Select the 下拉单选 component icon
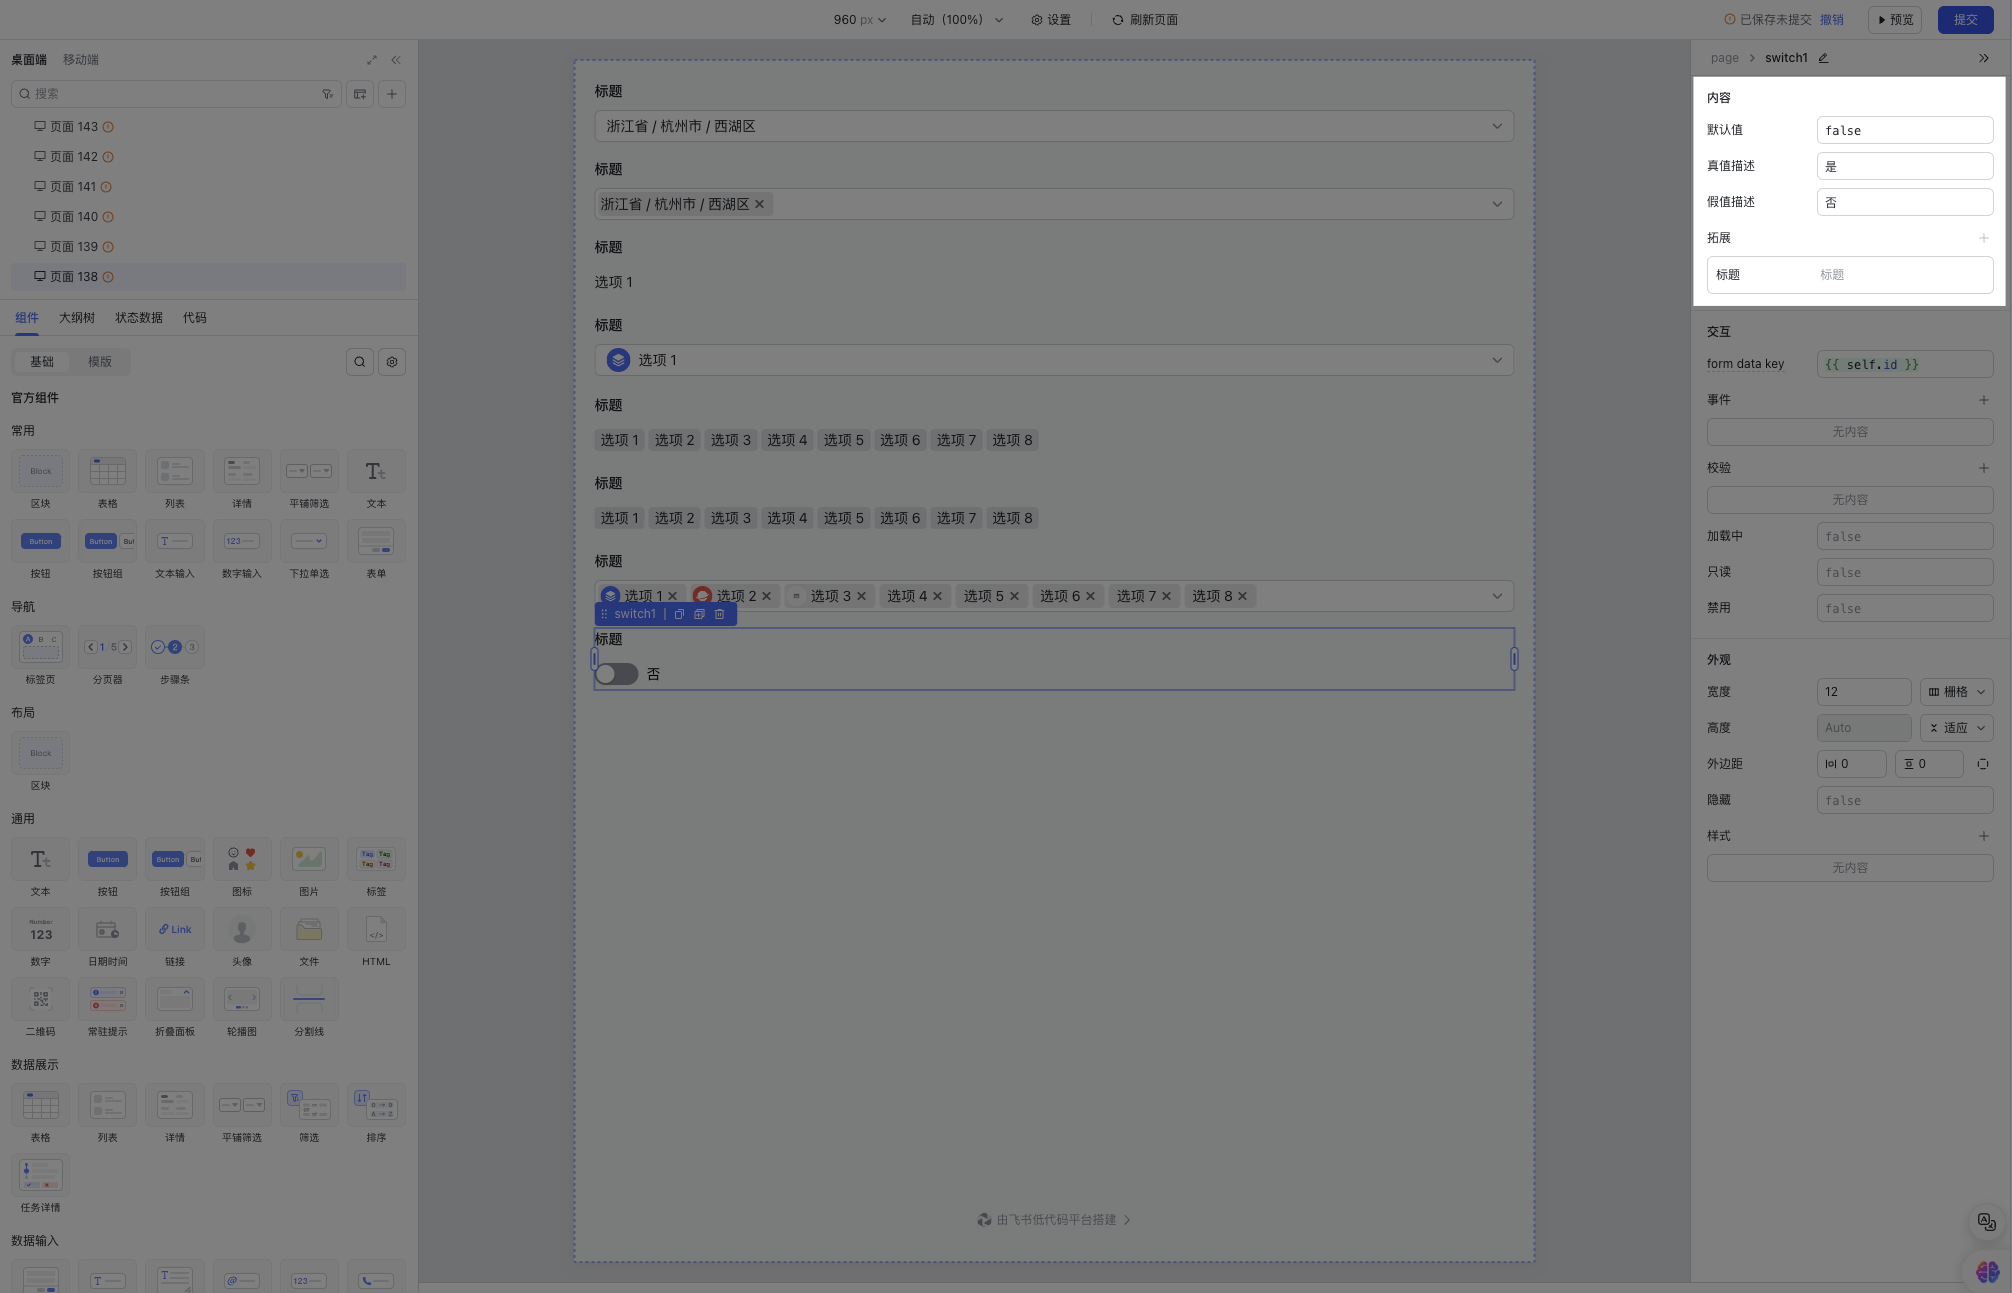Screen dimensions: 2012x1293 click(x=309, y=541)
